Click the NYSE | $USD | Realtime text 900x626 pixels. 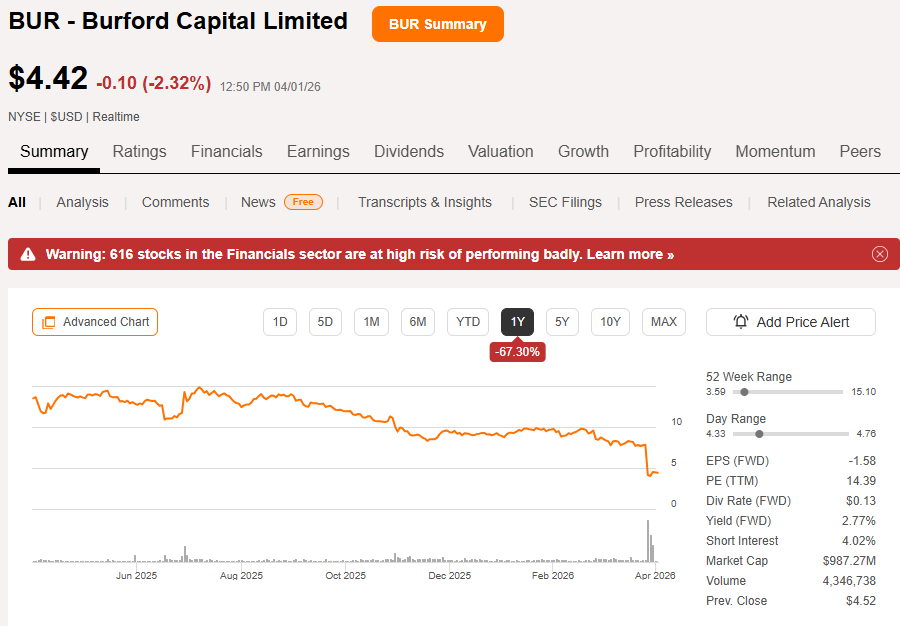coord(73,117)
